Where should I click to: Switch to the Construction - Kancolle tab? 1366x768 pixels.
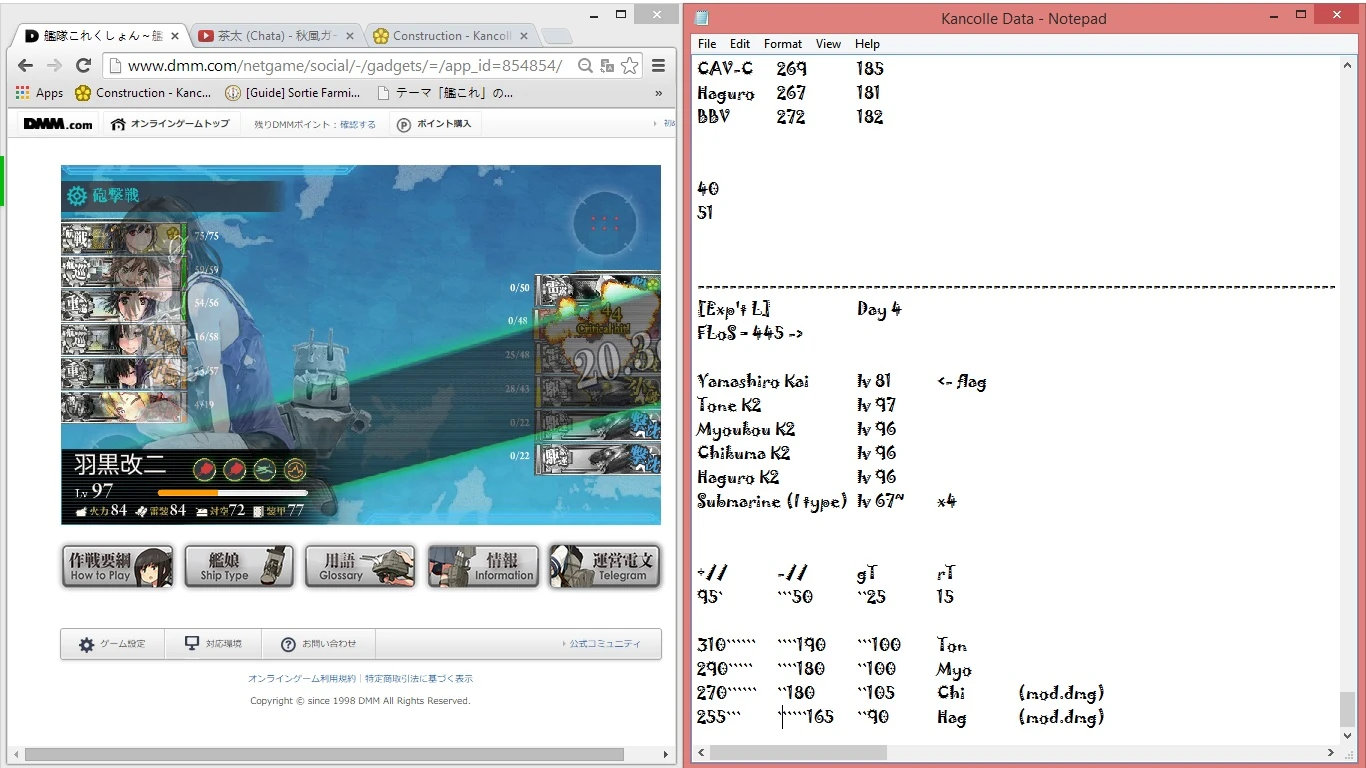452,36
